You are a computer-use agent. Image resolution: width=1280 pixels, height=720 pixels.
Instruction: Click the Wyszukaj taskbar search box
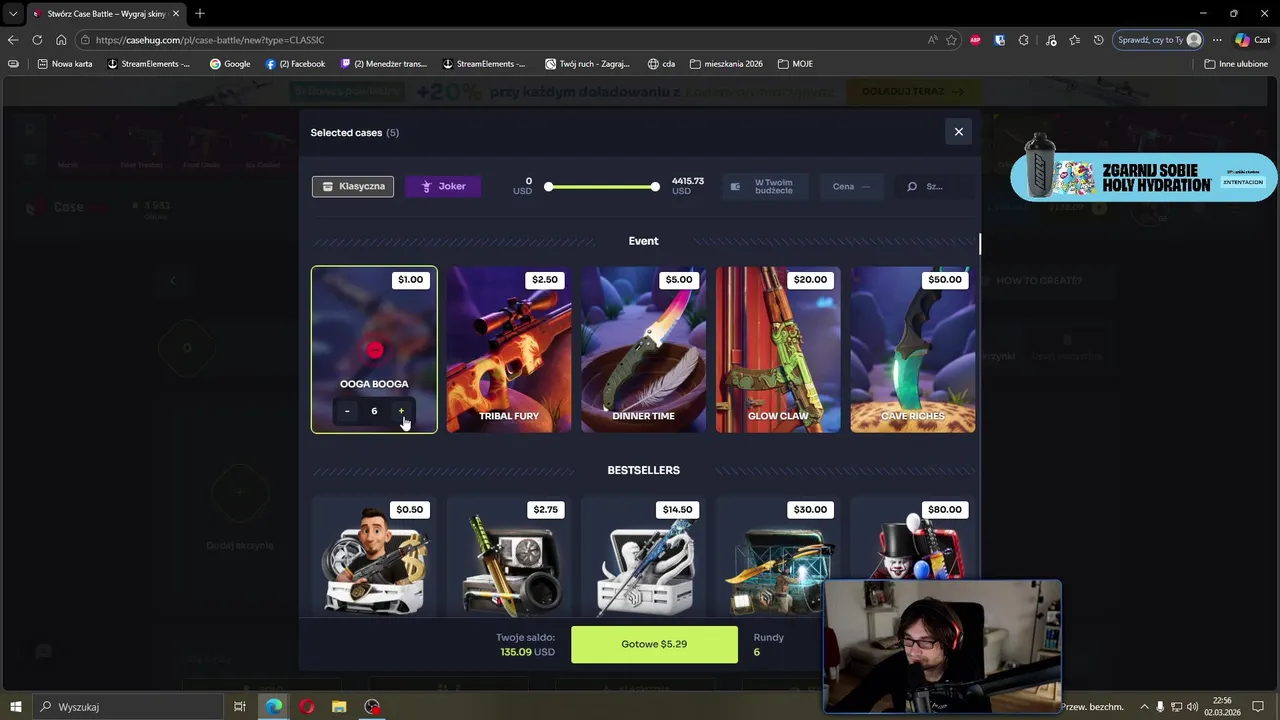coord(129,707)
